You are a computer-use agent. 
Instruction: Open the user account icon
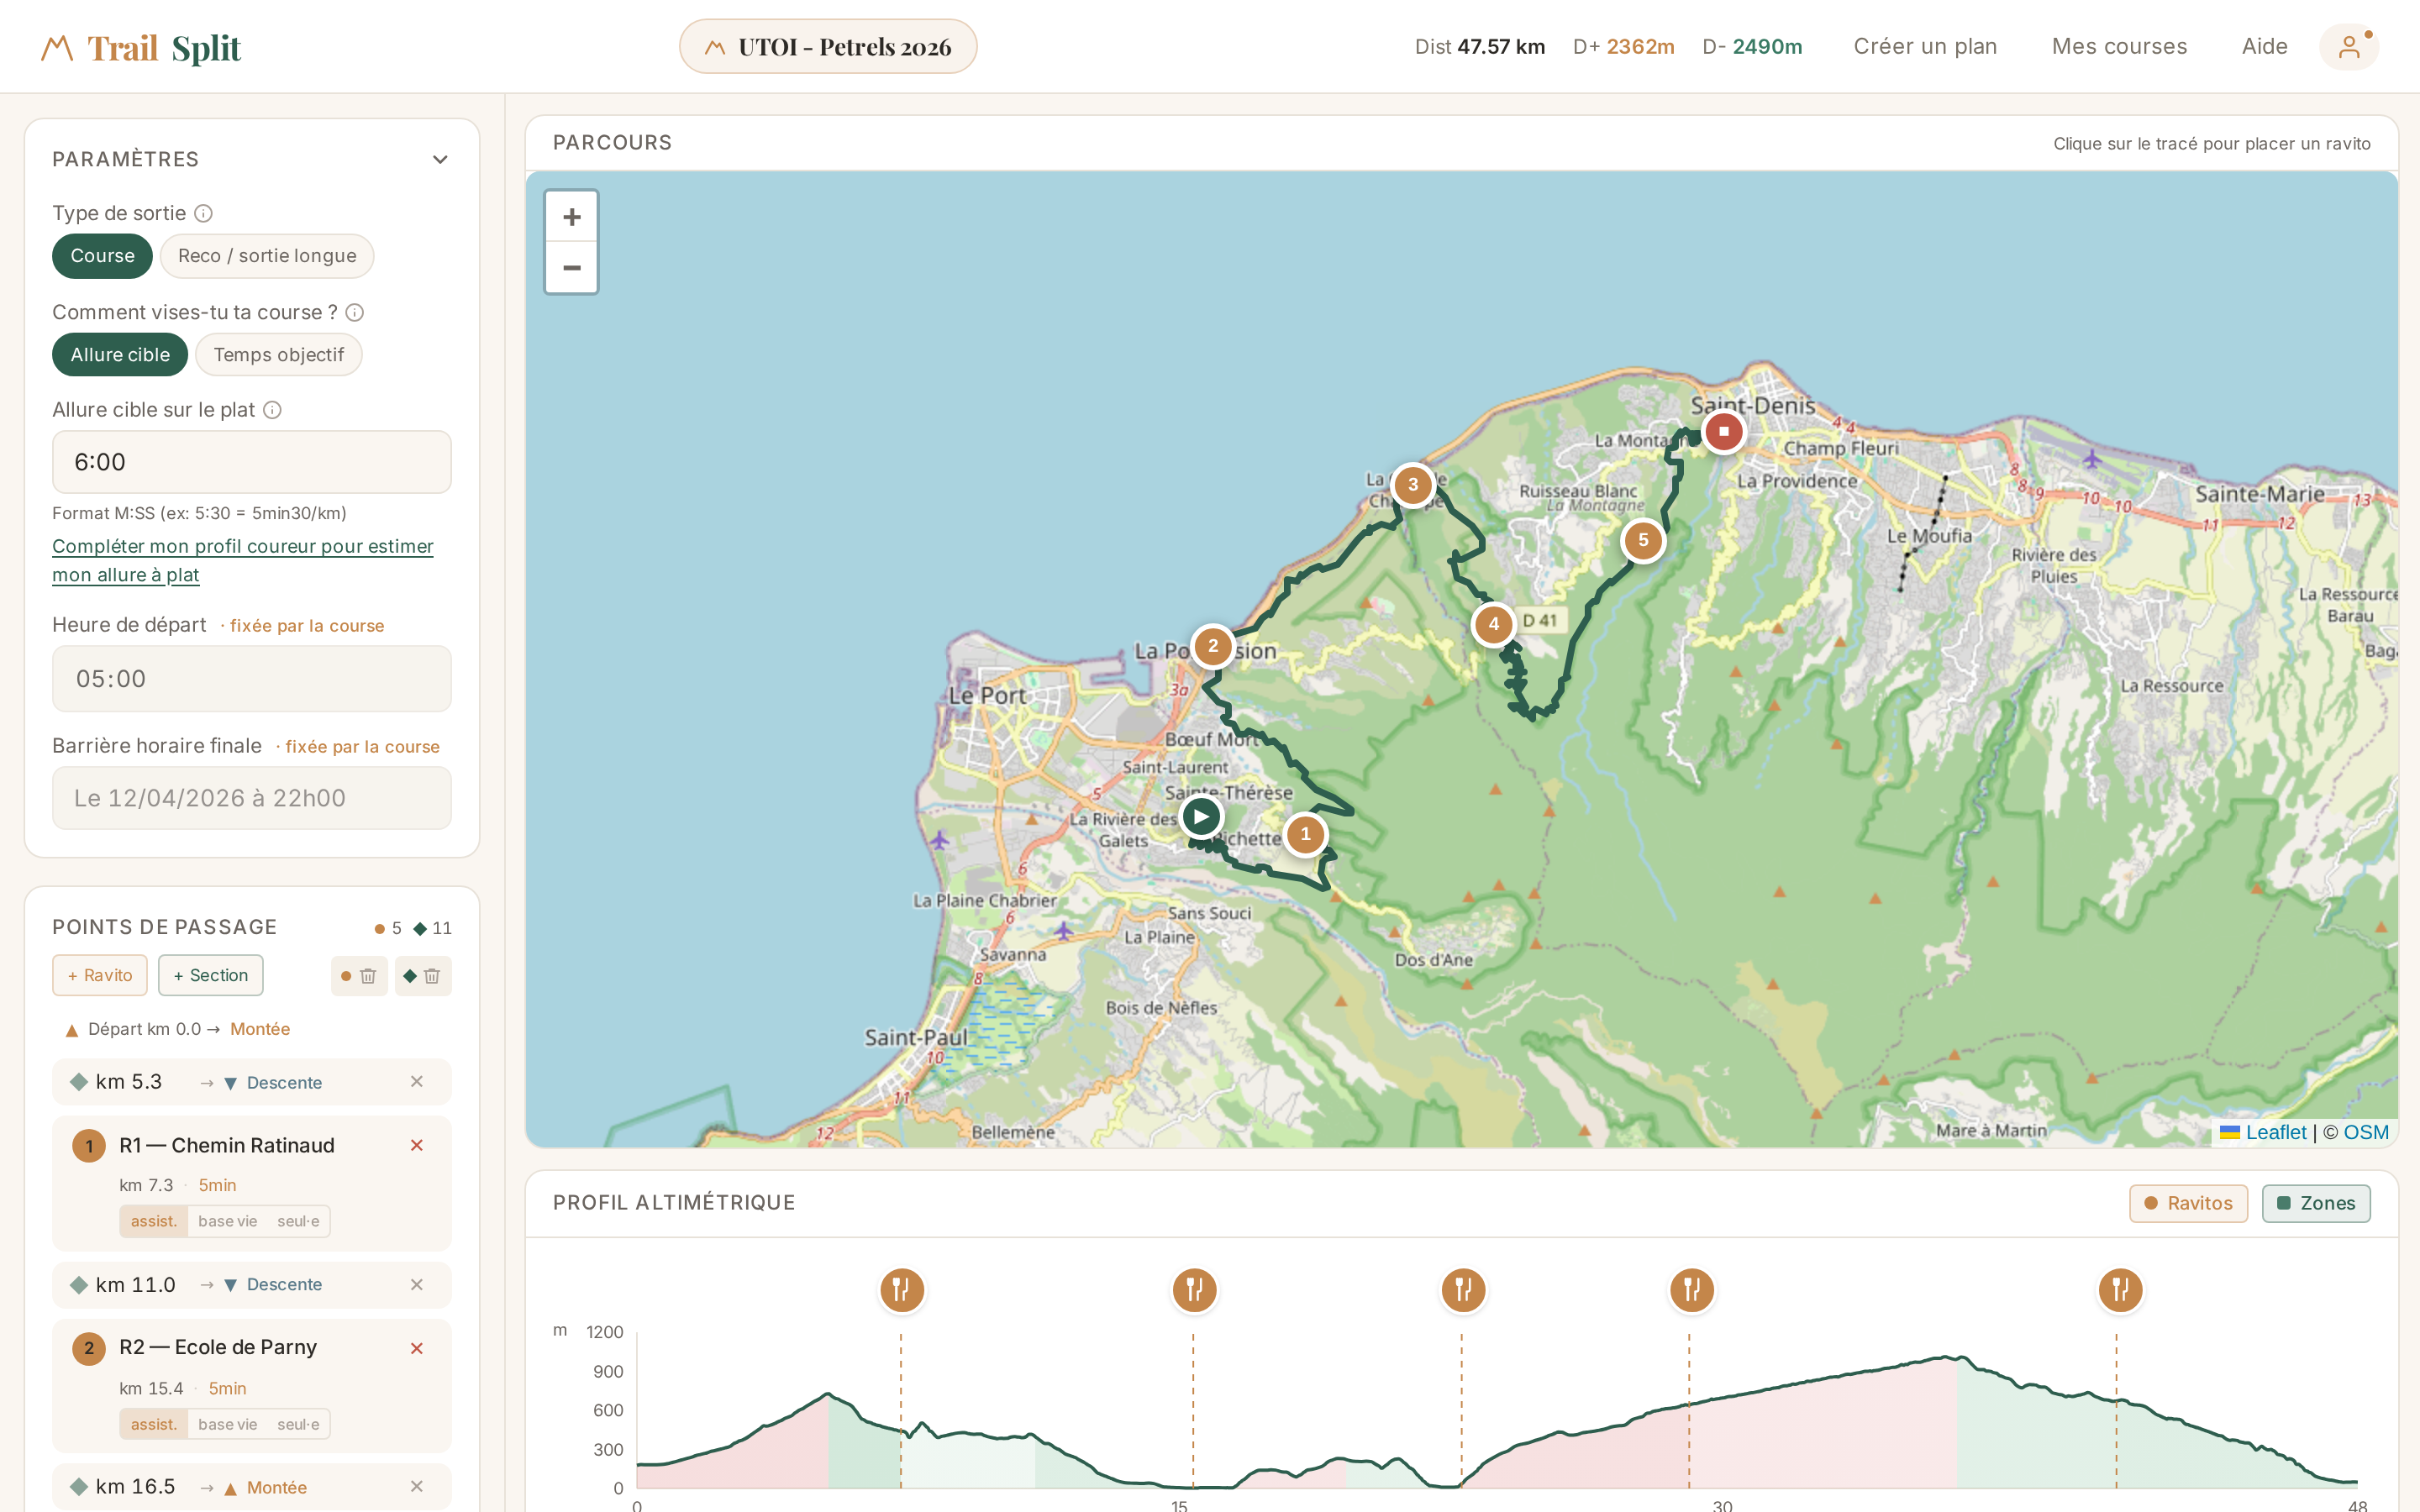point(2349,47)
